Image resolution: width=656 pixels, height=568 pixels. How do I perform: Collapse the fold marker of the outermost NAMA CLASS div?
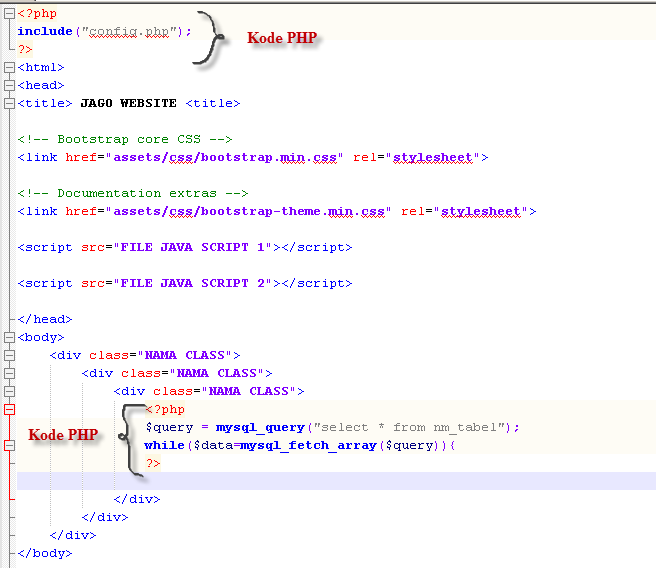click(9, 355)
